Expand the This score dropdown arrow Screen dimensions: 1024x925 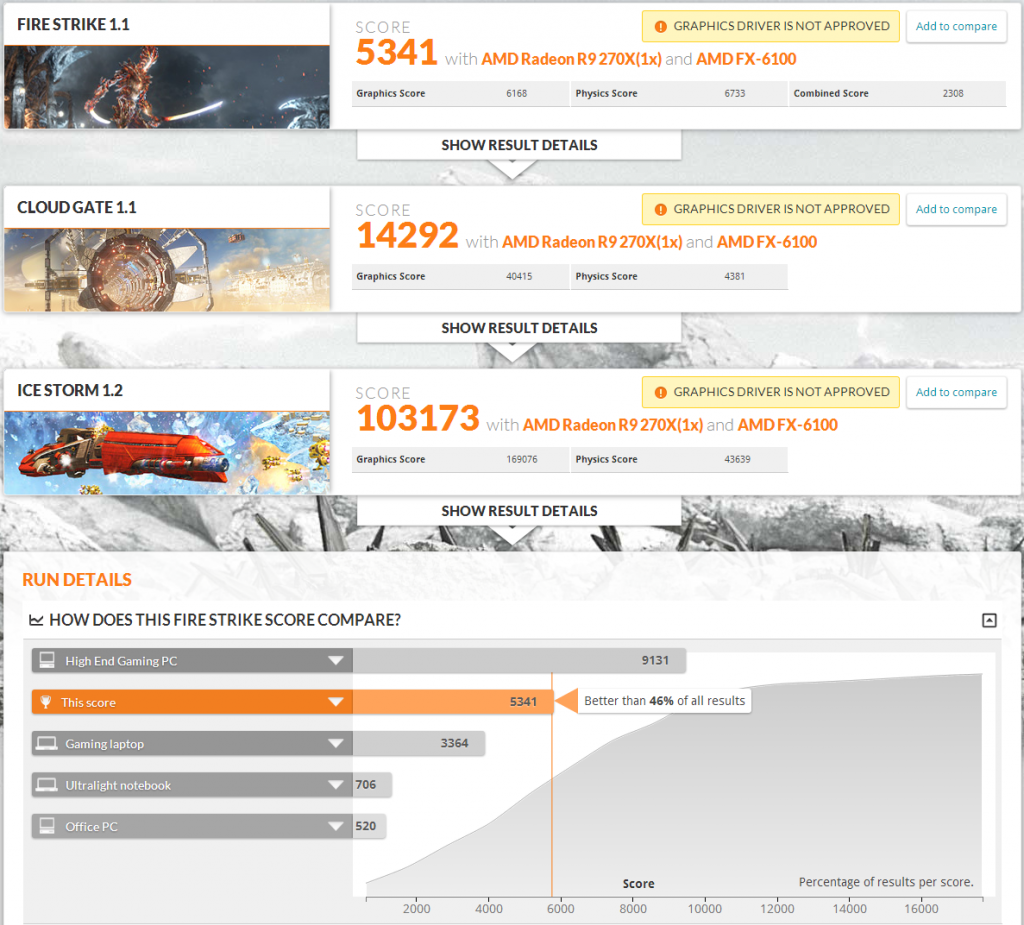tap(336, 702)
